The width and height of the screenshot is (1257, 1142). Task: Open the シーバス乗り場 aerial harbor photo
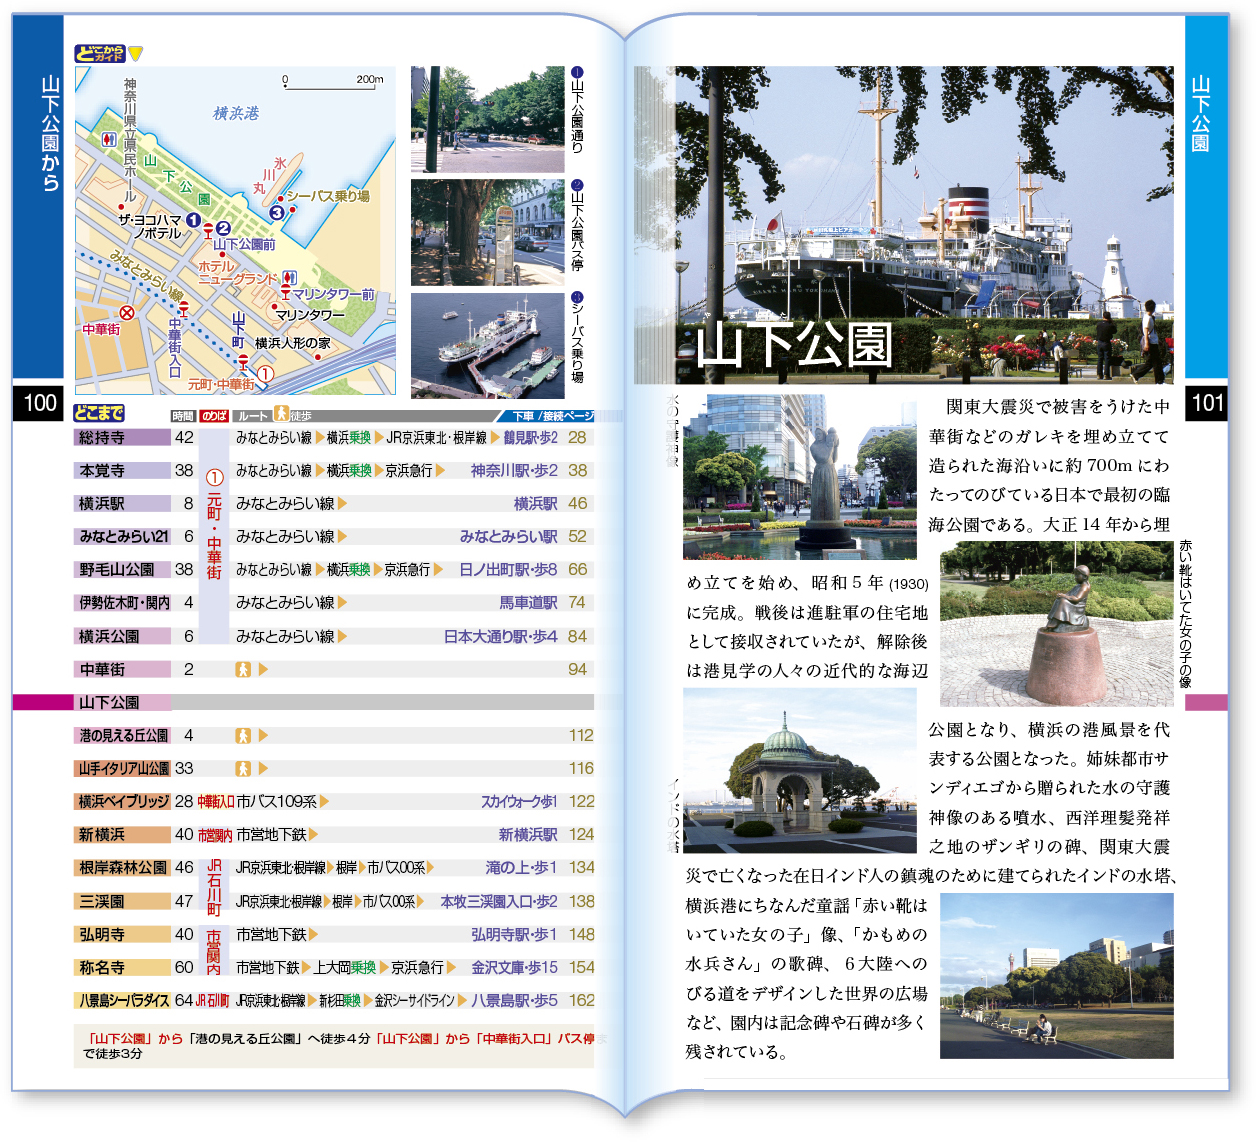(x=487, y=345)
